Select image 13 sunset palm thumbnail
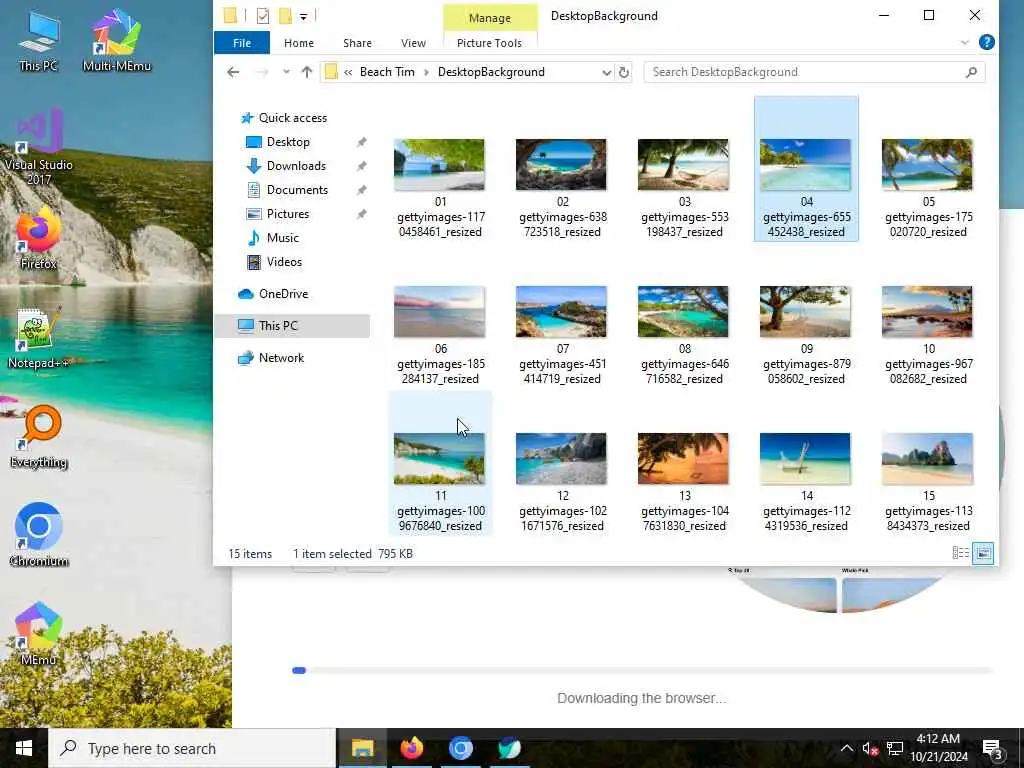The image size is (1024, 768). coord(683,458)
